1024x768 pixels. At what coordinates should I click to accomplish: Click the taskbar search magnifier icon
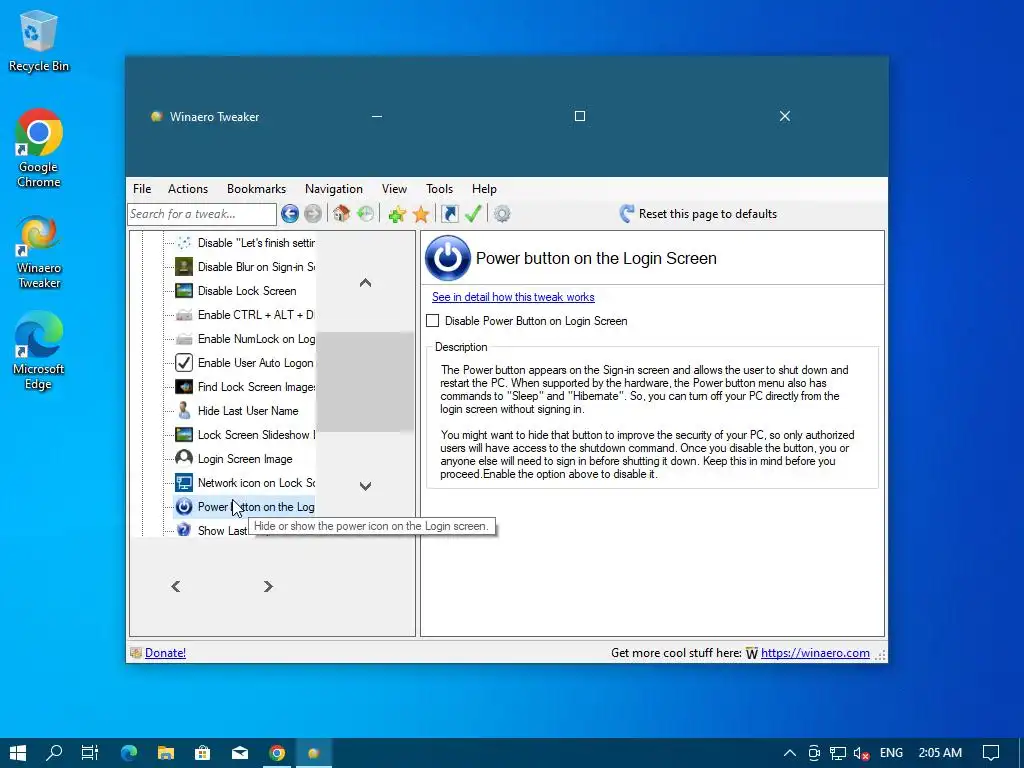click(x=54, y=753)
